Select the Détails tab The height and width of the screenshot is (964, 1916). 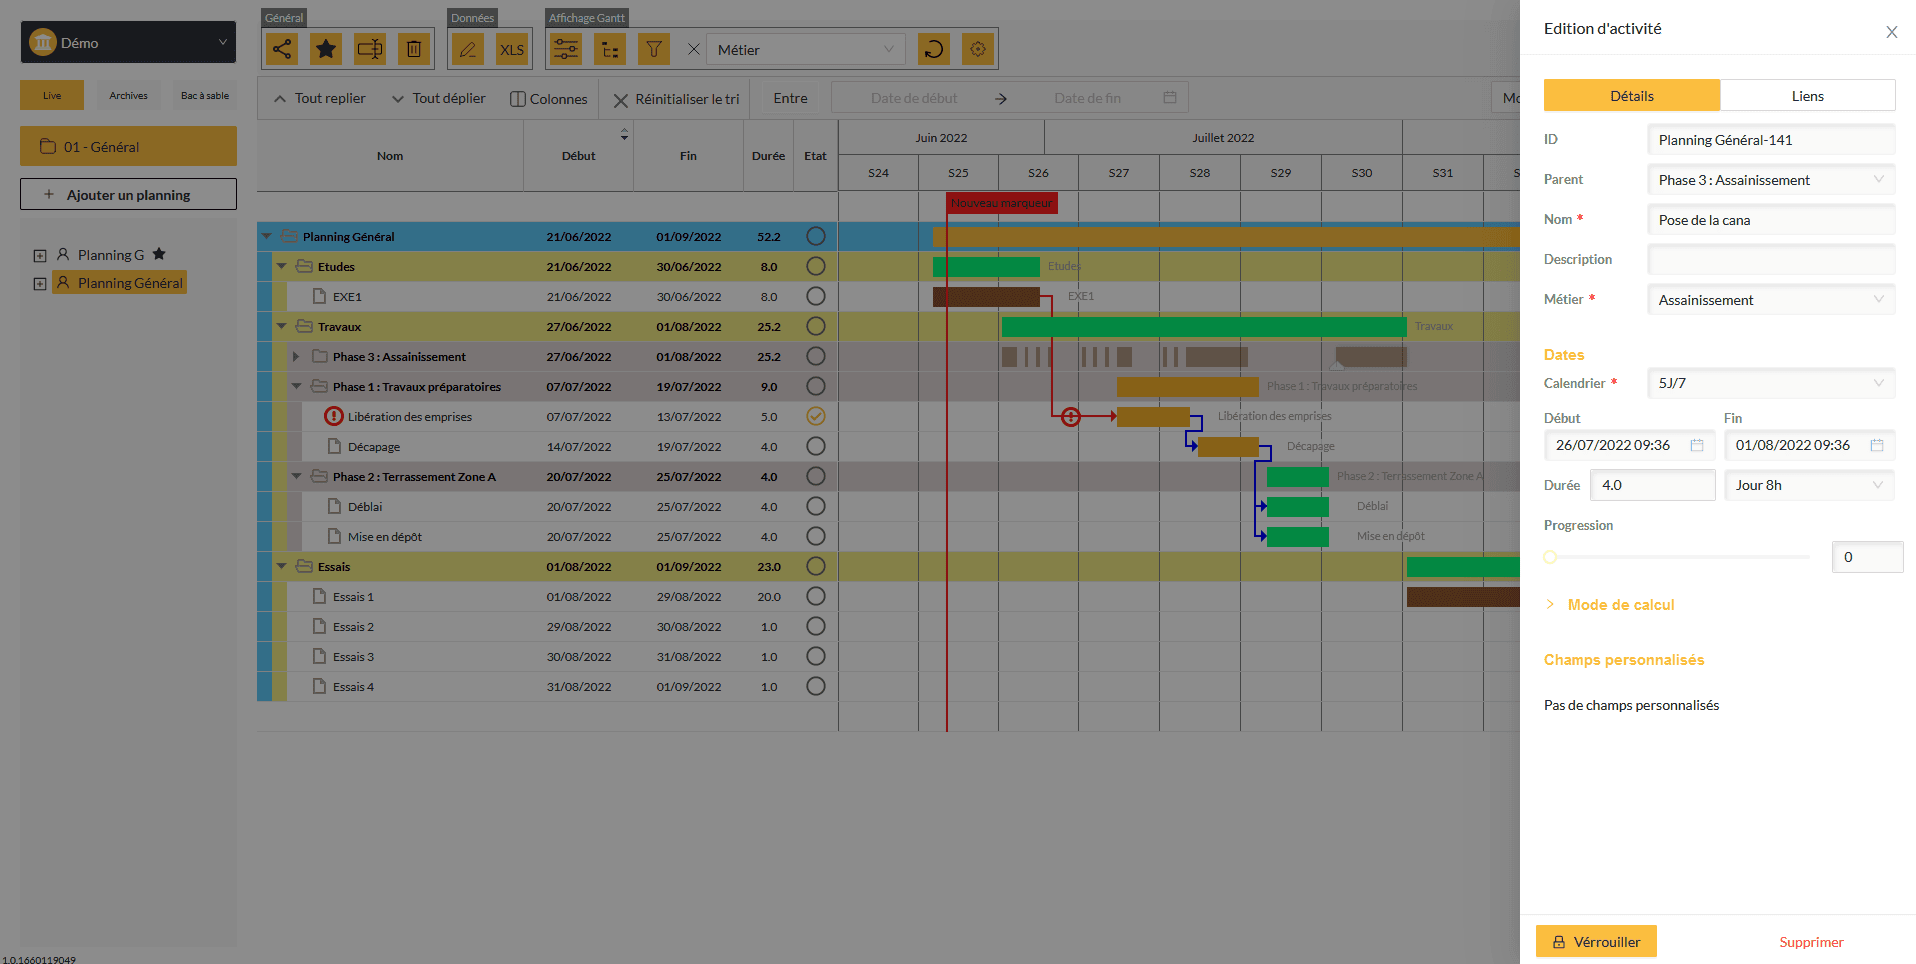click(x=1631, y=96)
